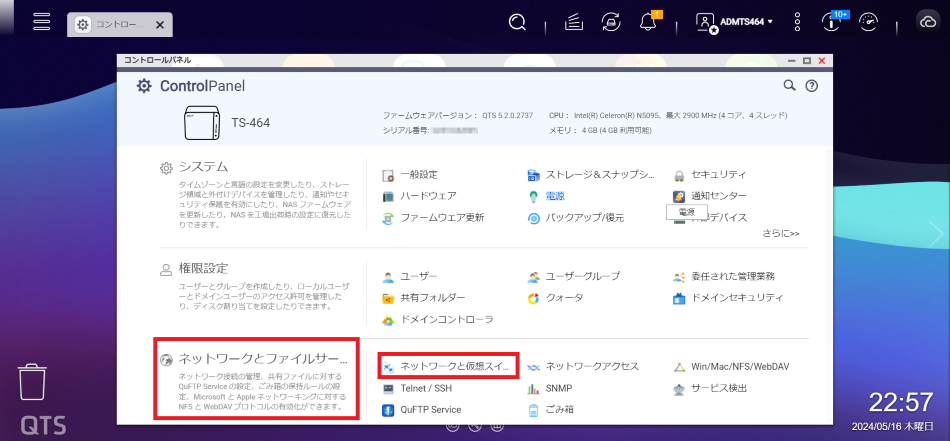Open the background tasks icon

click(574, 23)
